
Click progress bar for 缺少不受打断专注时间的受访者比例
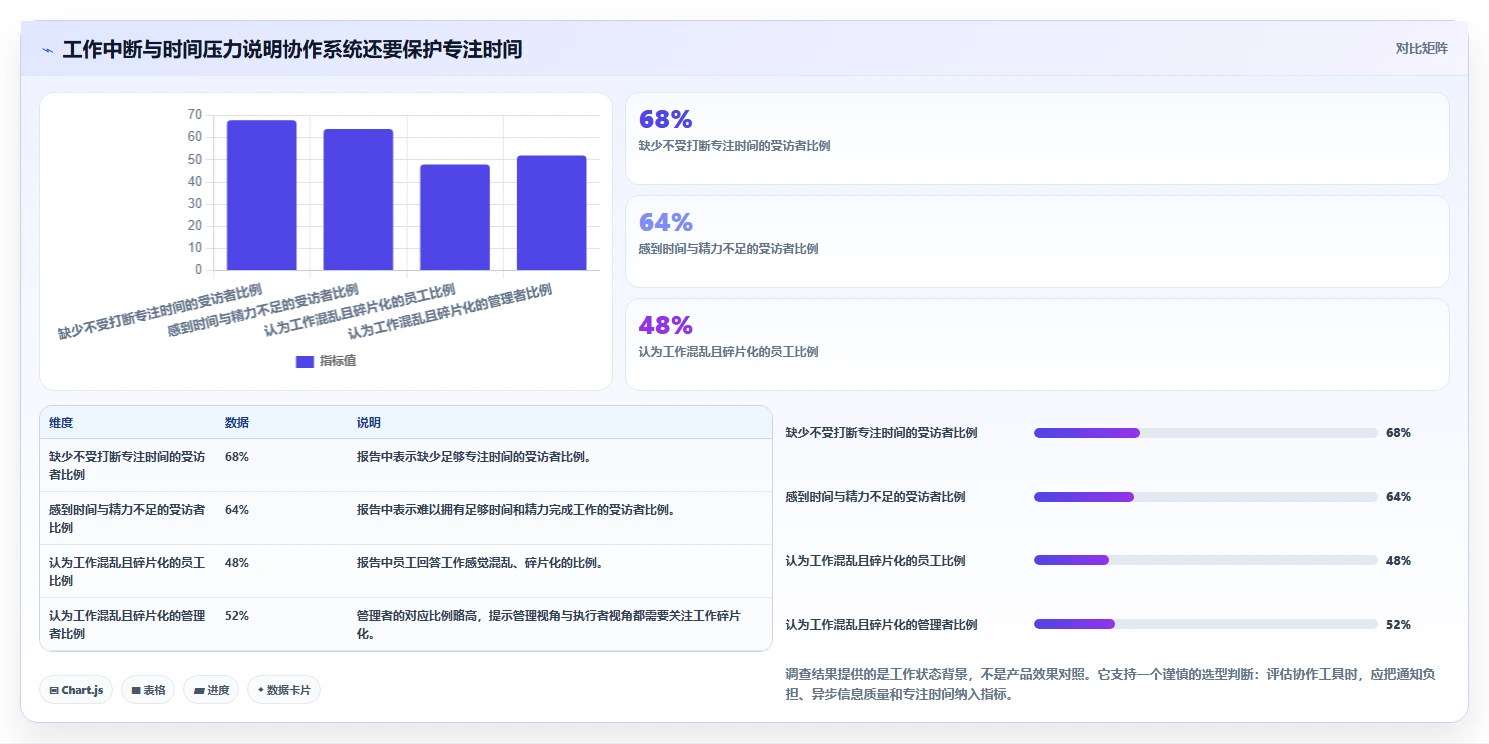[1206, 433]
